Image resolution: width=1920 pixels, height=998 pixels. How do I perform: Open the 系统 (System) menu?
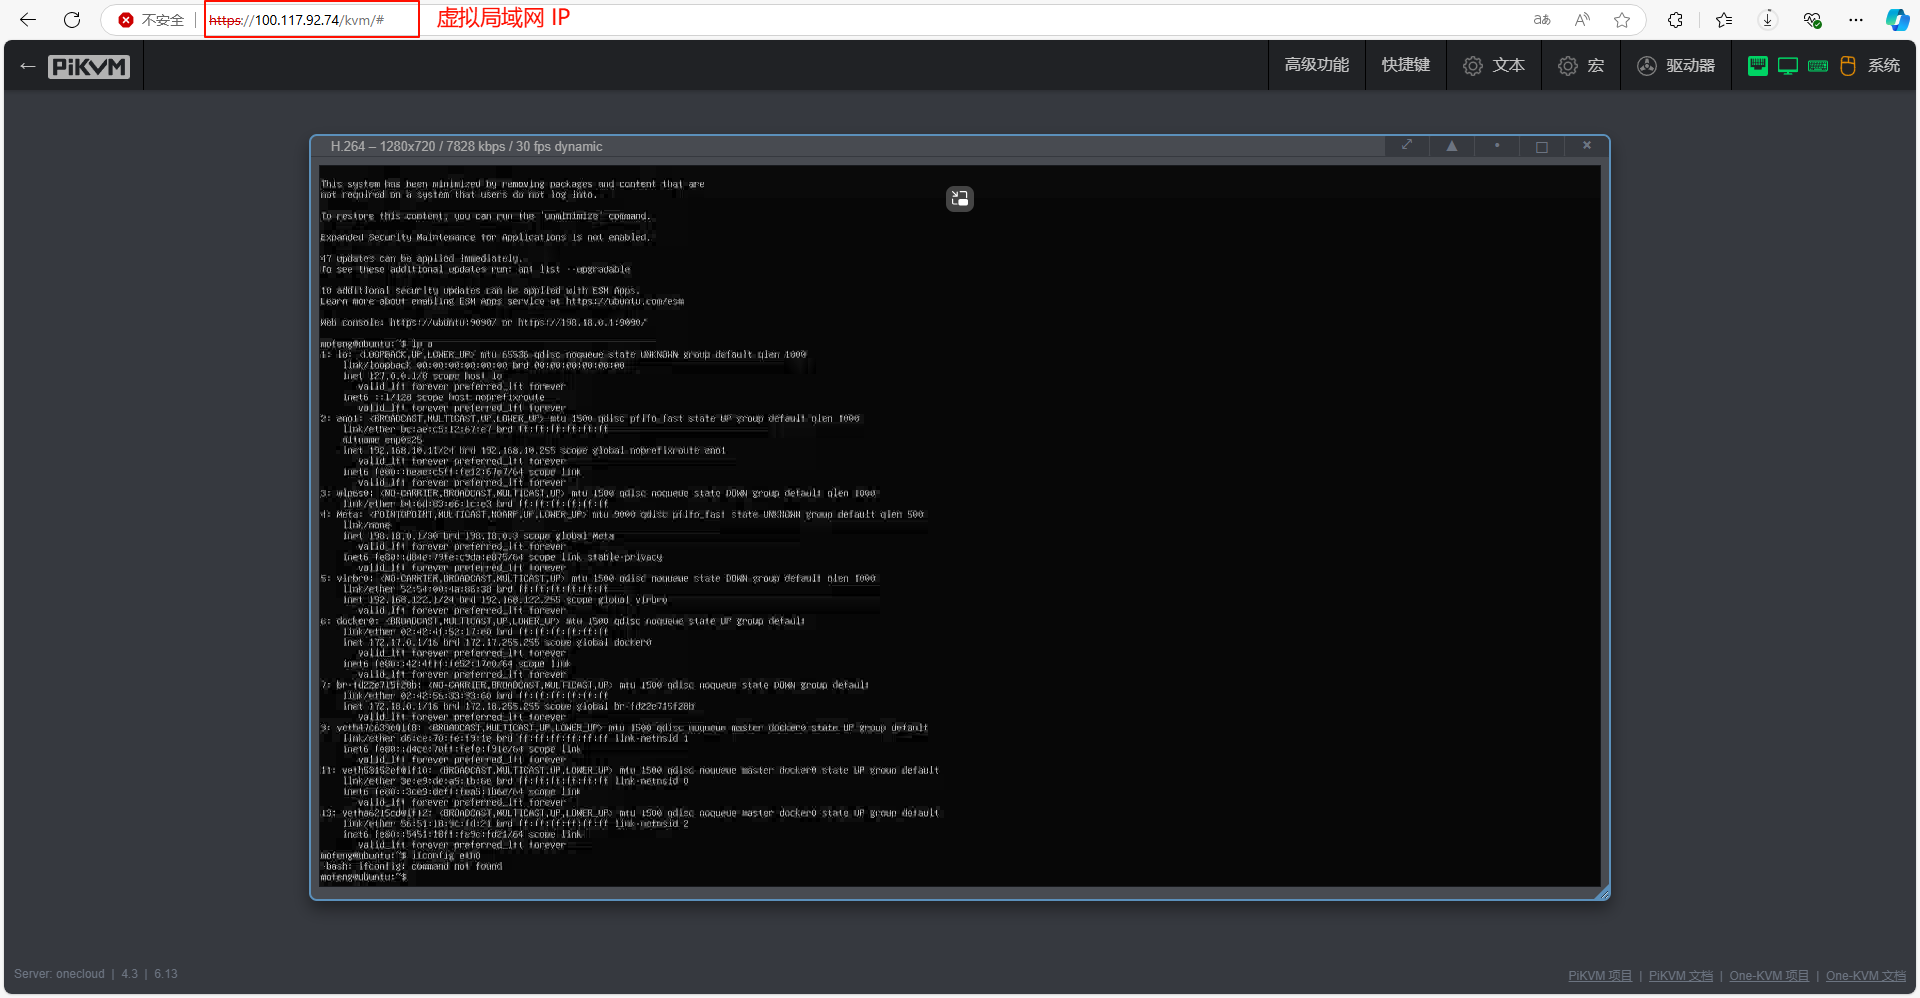(x=1883, y=66)
